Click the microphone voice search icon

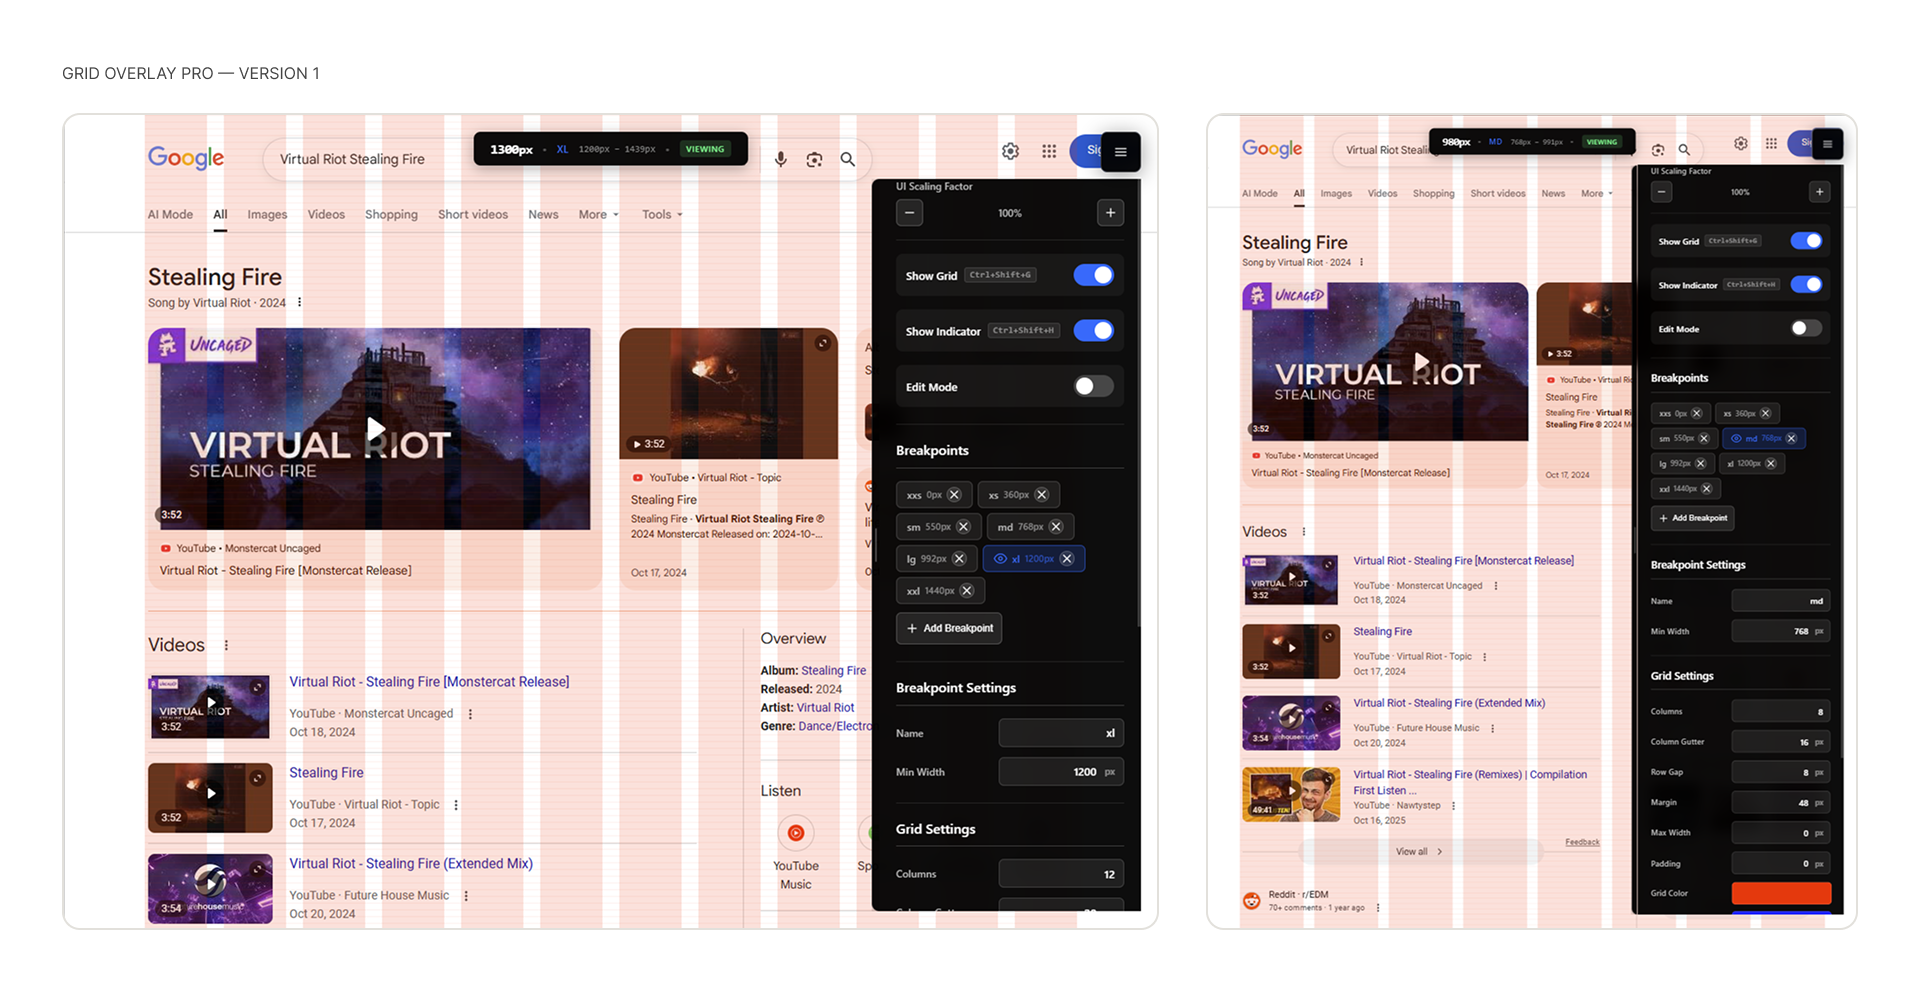point(780,159)
